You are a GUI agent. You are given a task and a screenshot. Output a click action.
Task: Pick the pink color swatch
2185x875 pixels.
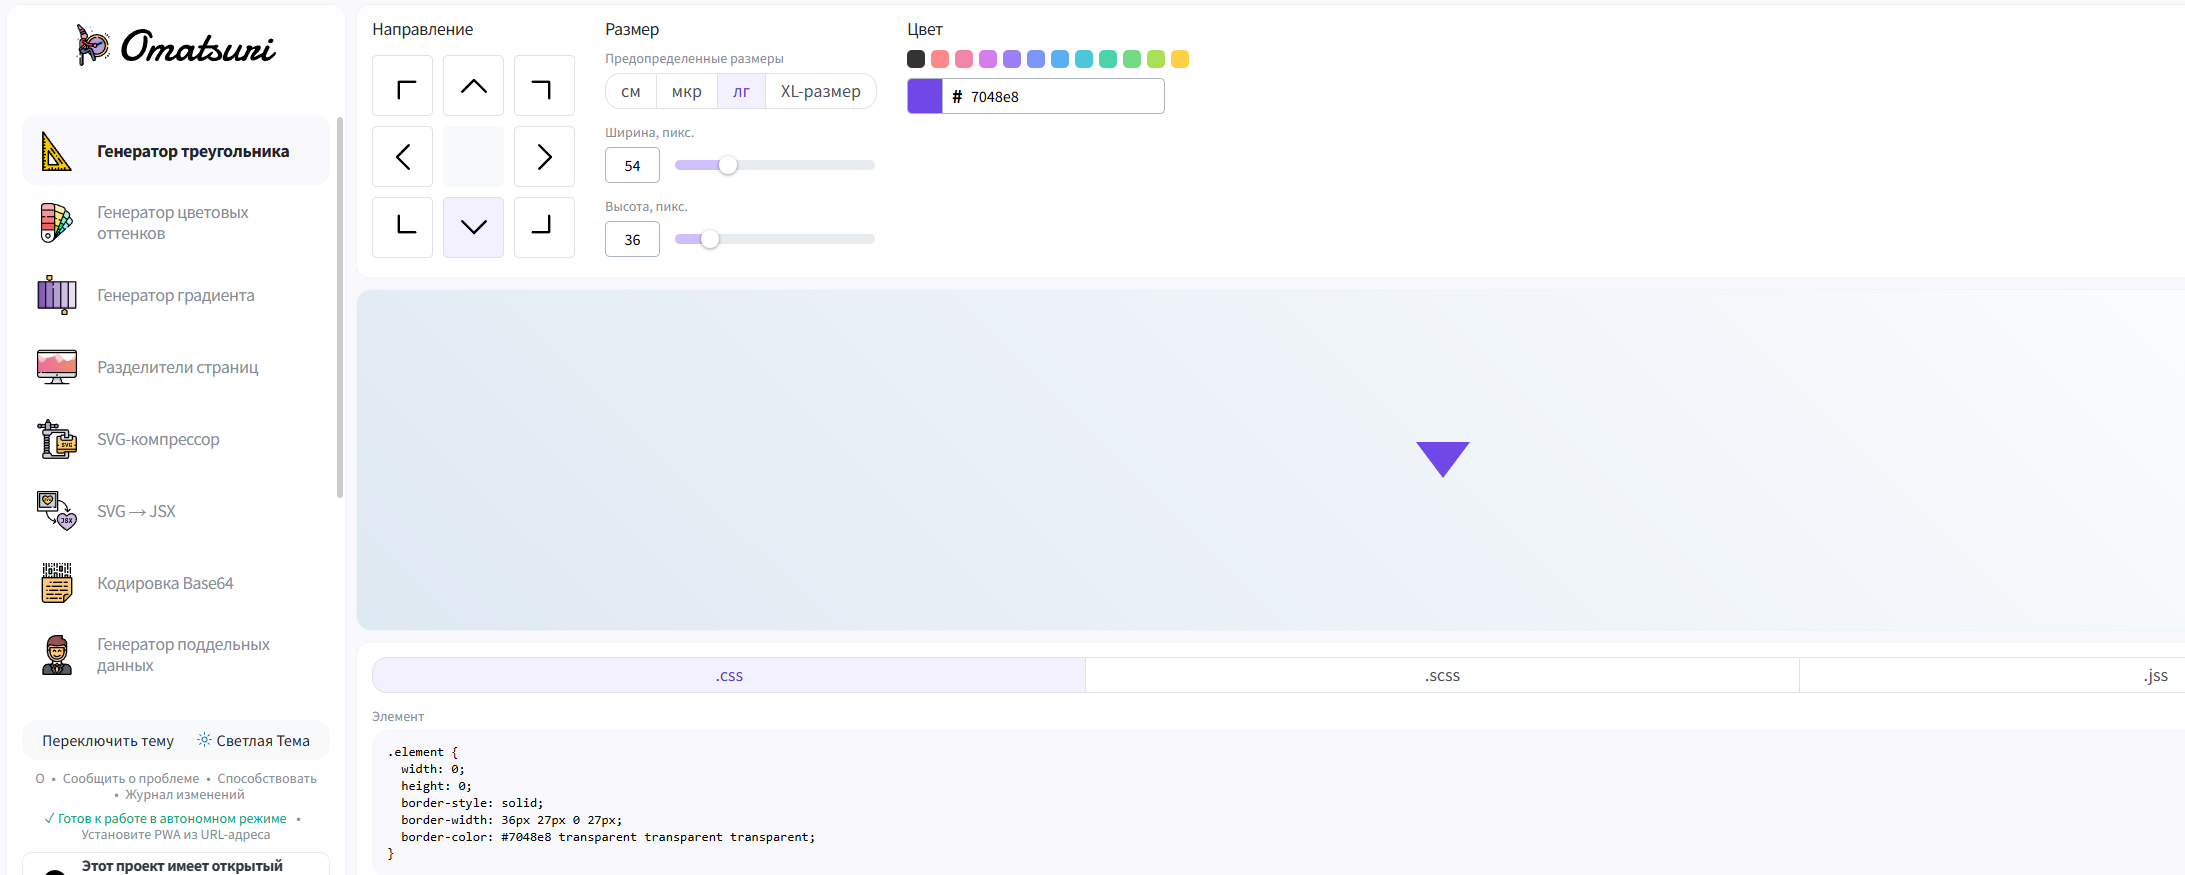point(964,59)
